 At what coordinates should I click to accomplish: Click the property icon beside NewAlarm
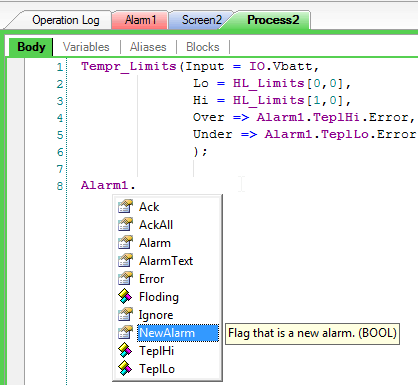[x=125, y=333]
